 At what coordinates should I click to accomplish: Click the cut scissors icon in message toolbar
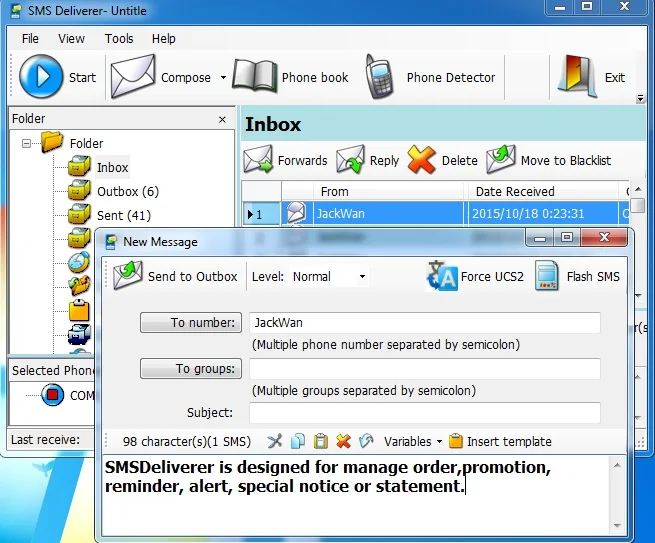[275, 442]
